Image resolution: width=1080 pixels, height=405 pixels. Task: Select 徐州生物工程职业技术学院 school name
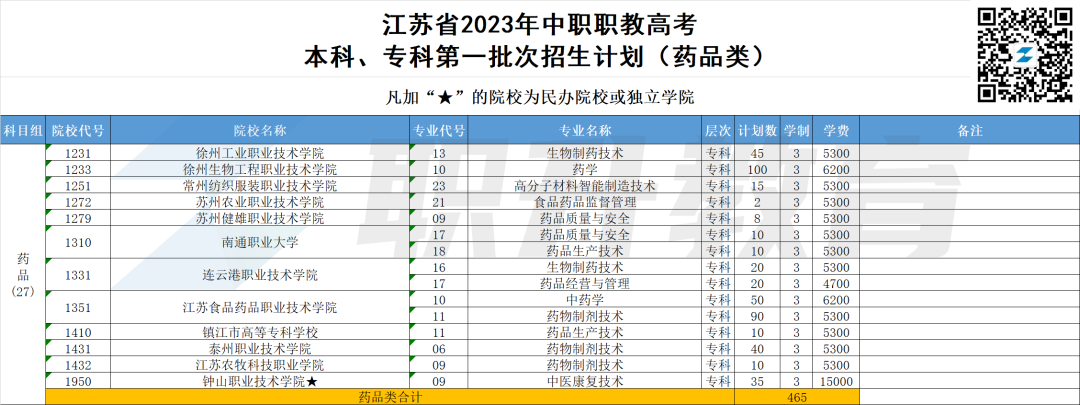260,169
